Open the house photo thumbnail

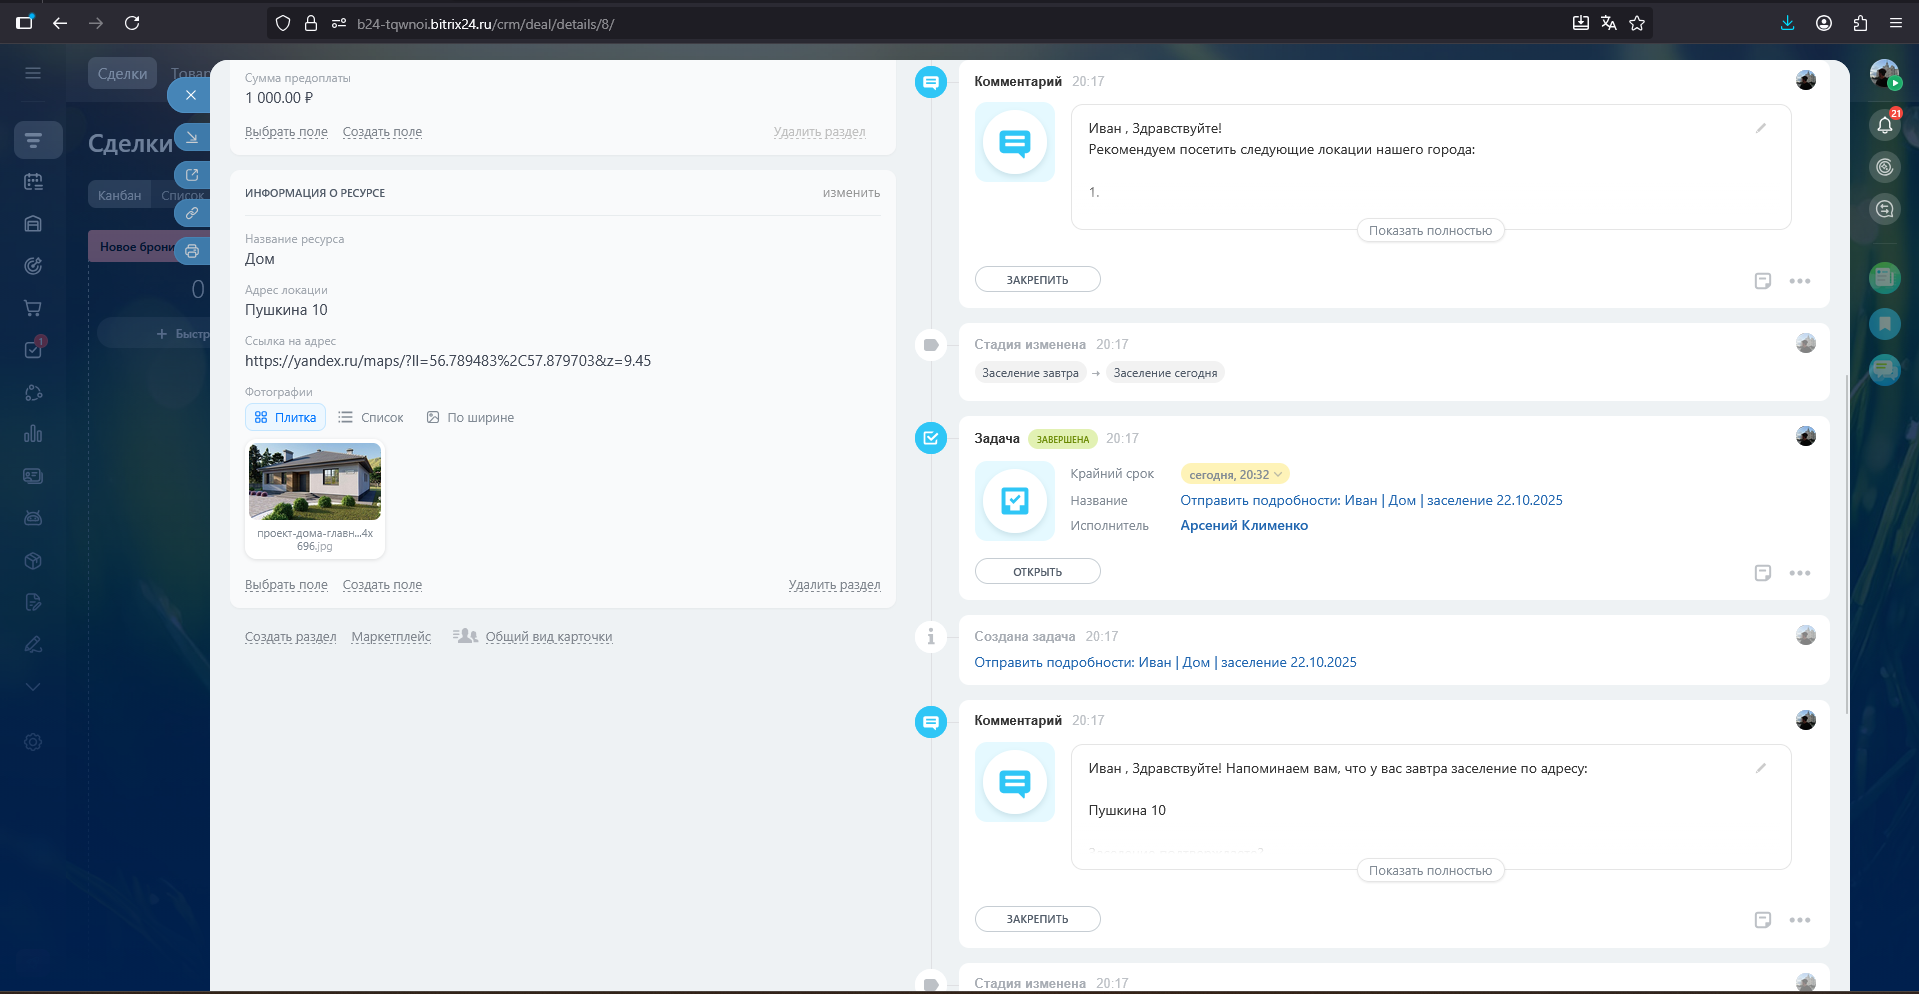coord(315,482)
